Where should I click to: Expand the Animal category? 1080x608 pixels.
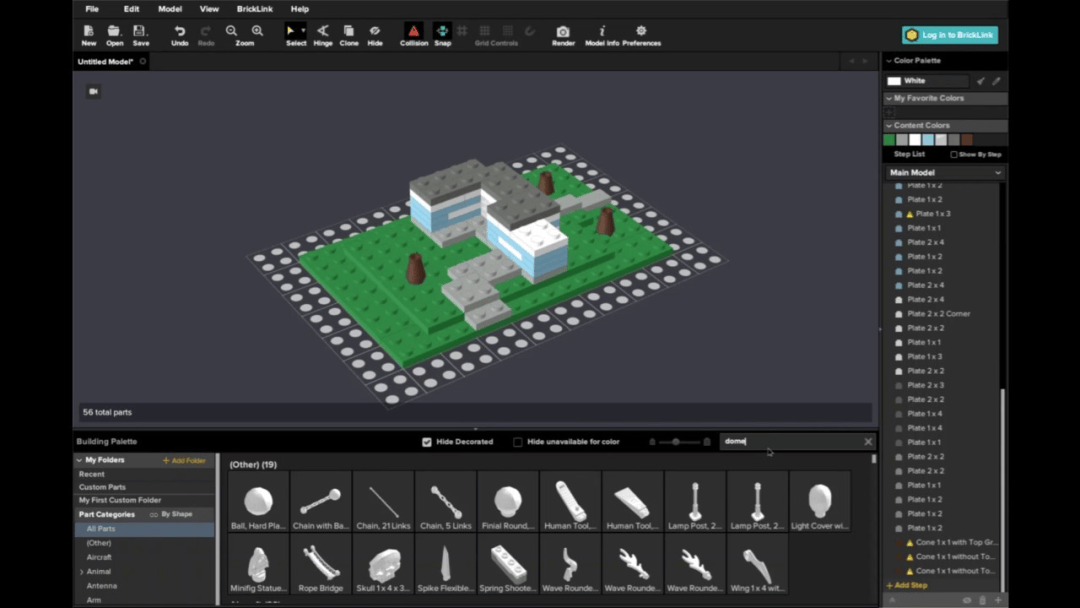82,572
